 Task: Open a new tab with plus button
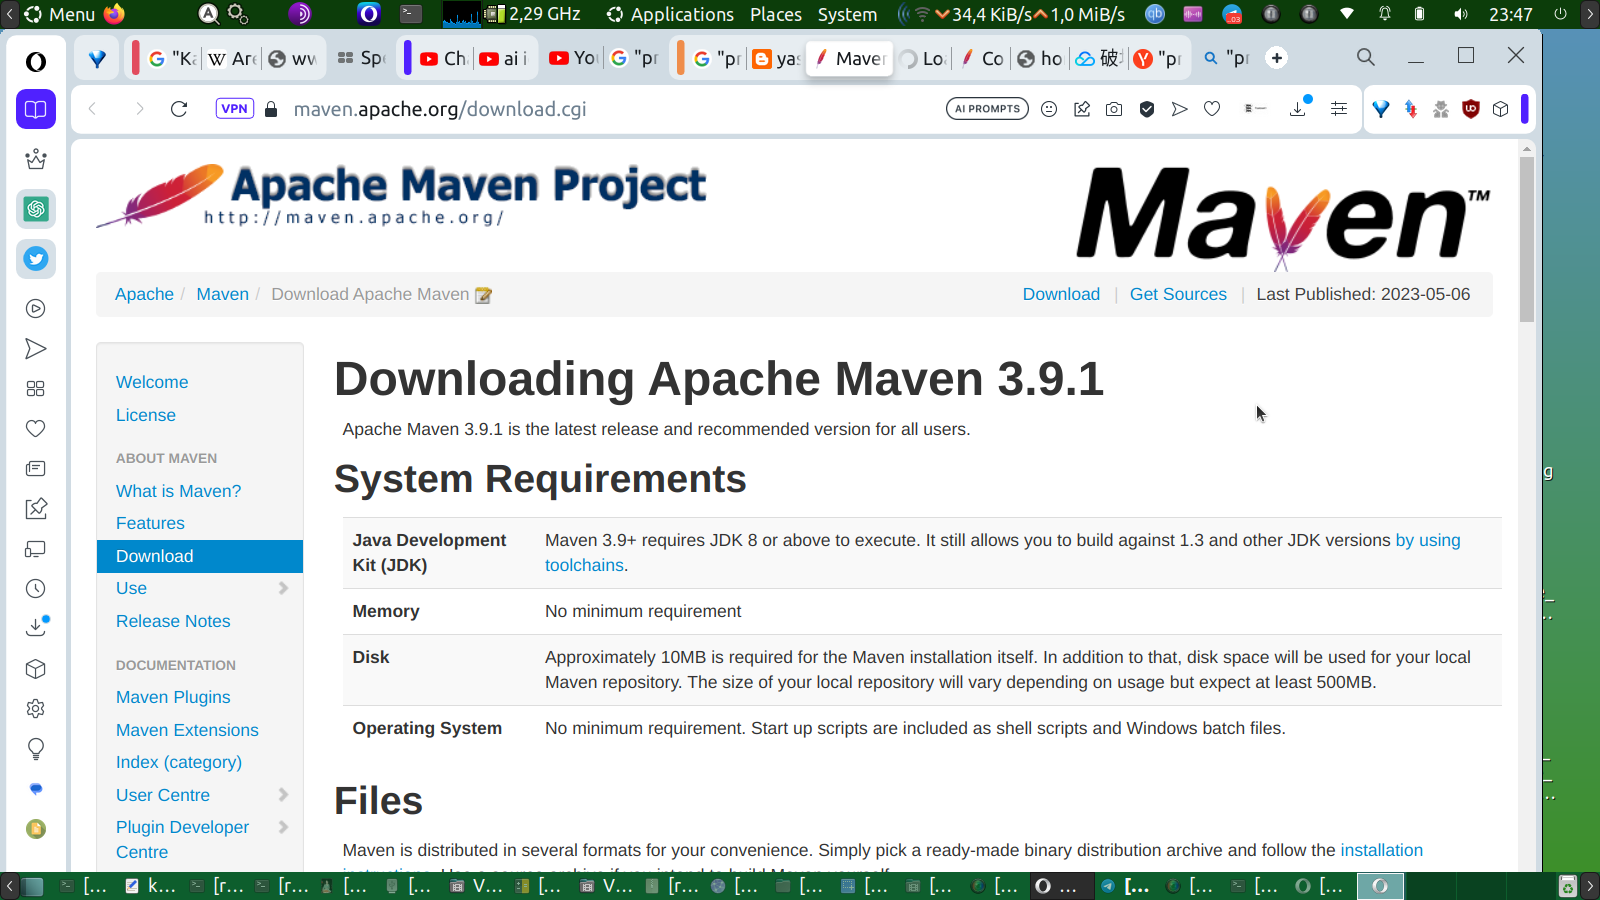click(1277, 58)
